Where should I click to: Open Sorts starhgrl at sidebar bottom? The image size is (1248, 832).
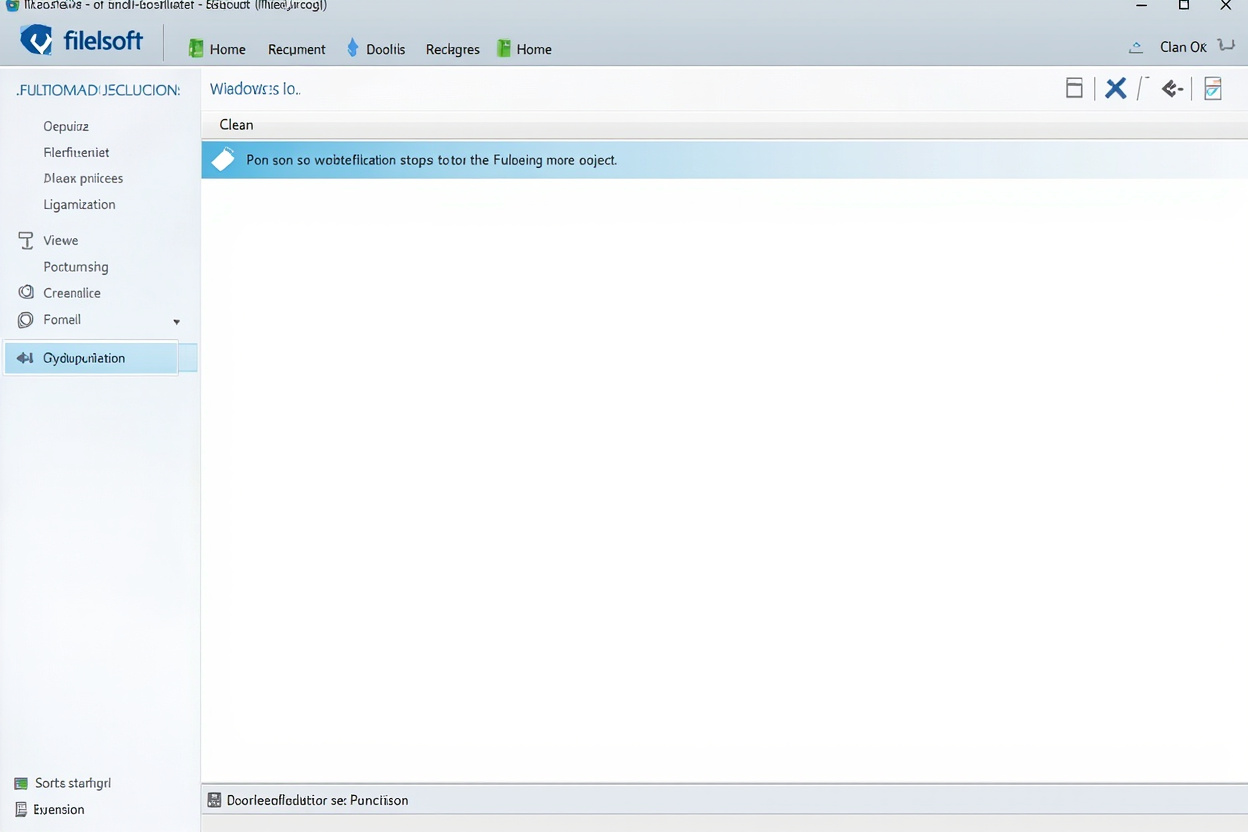tap(73, 783)
